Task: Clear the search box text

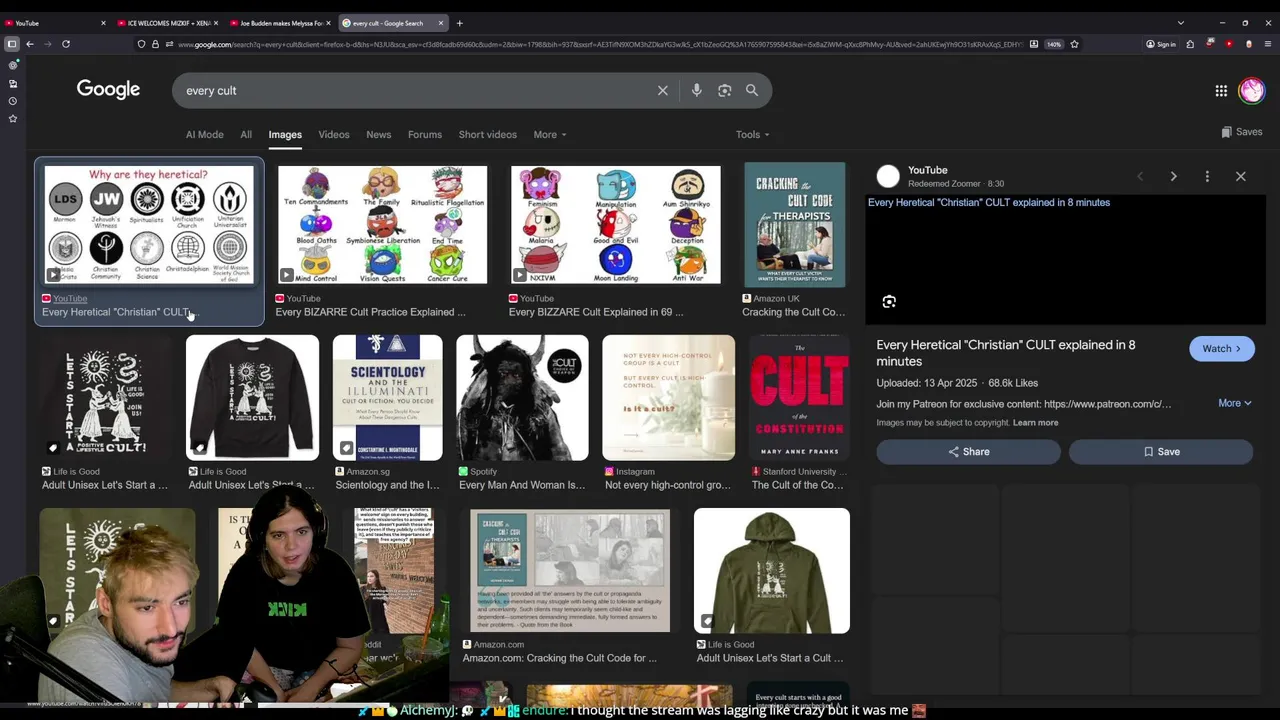Action: (662, 90)
